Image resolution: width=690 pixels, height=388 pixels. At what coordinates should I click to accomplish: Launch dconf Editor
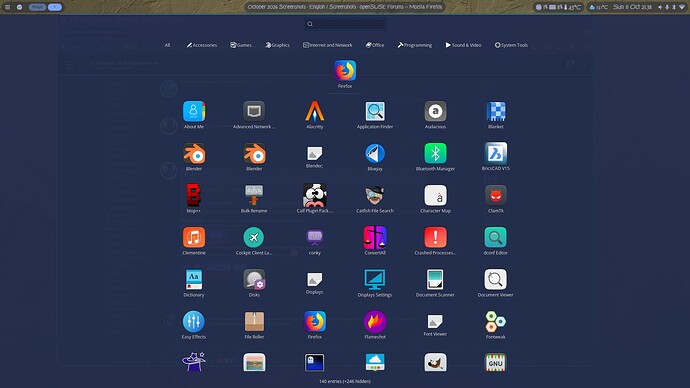point(495,241)
